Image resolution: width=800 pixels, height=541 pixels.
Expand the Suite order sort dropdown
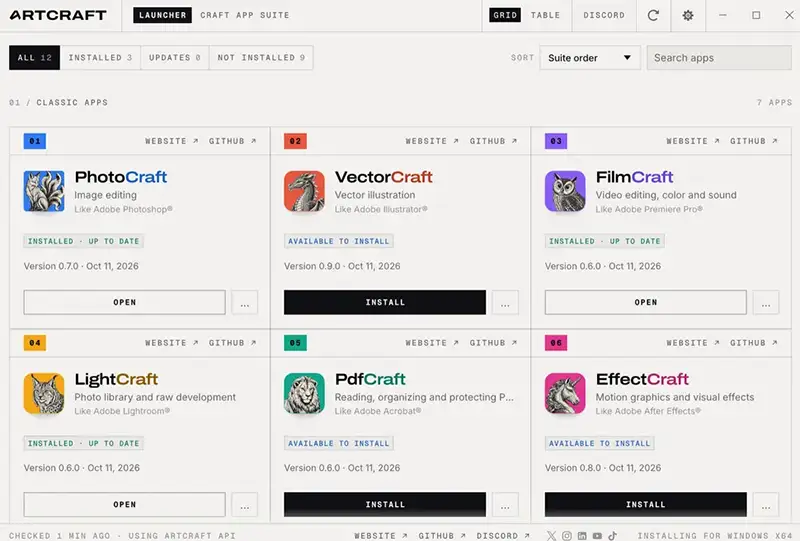(x=590, y=58)
